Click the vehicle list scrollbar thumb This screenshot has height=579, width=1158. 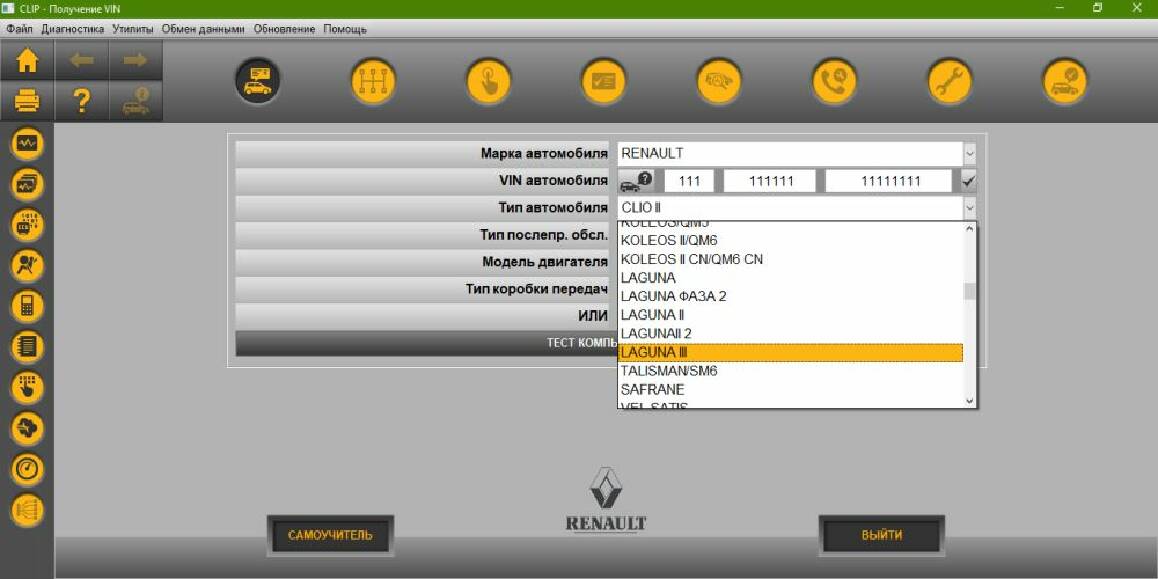970,291
